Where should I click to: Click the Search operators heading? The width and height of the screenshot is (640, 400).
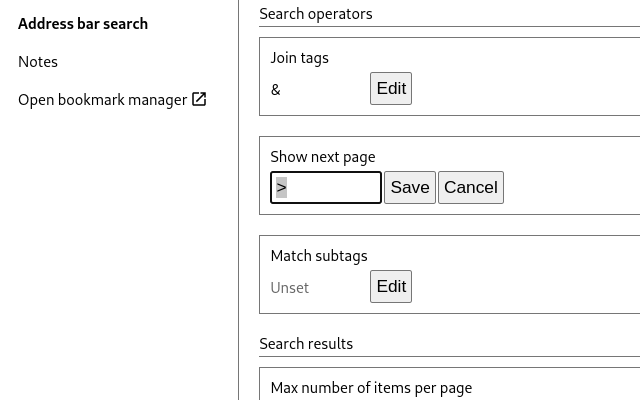pos(316,14)
